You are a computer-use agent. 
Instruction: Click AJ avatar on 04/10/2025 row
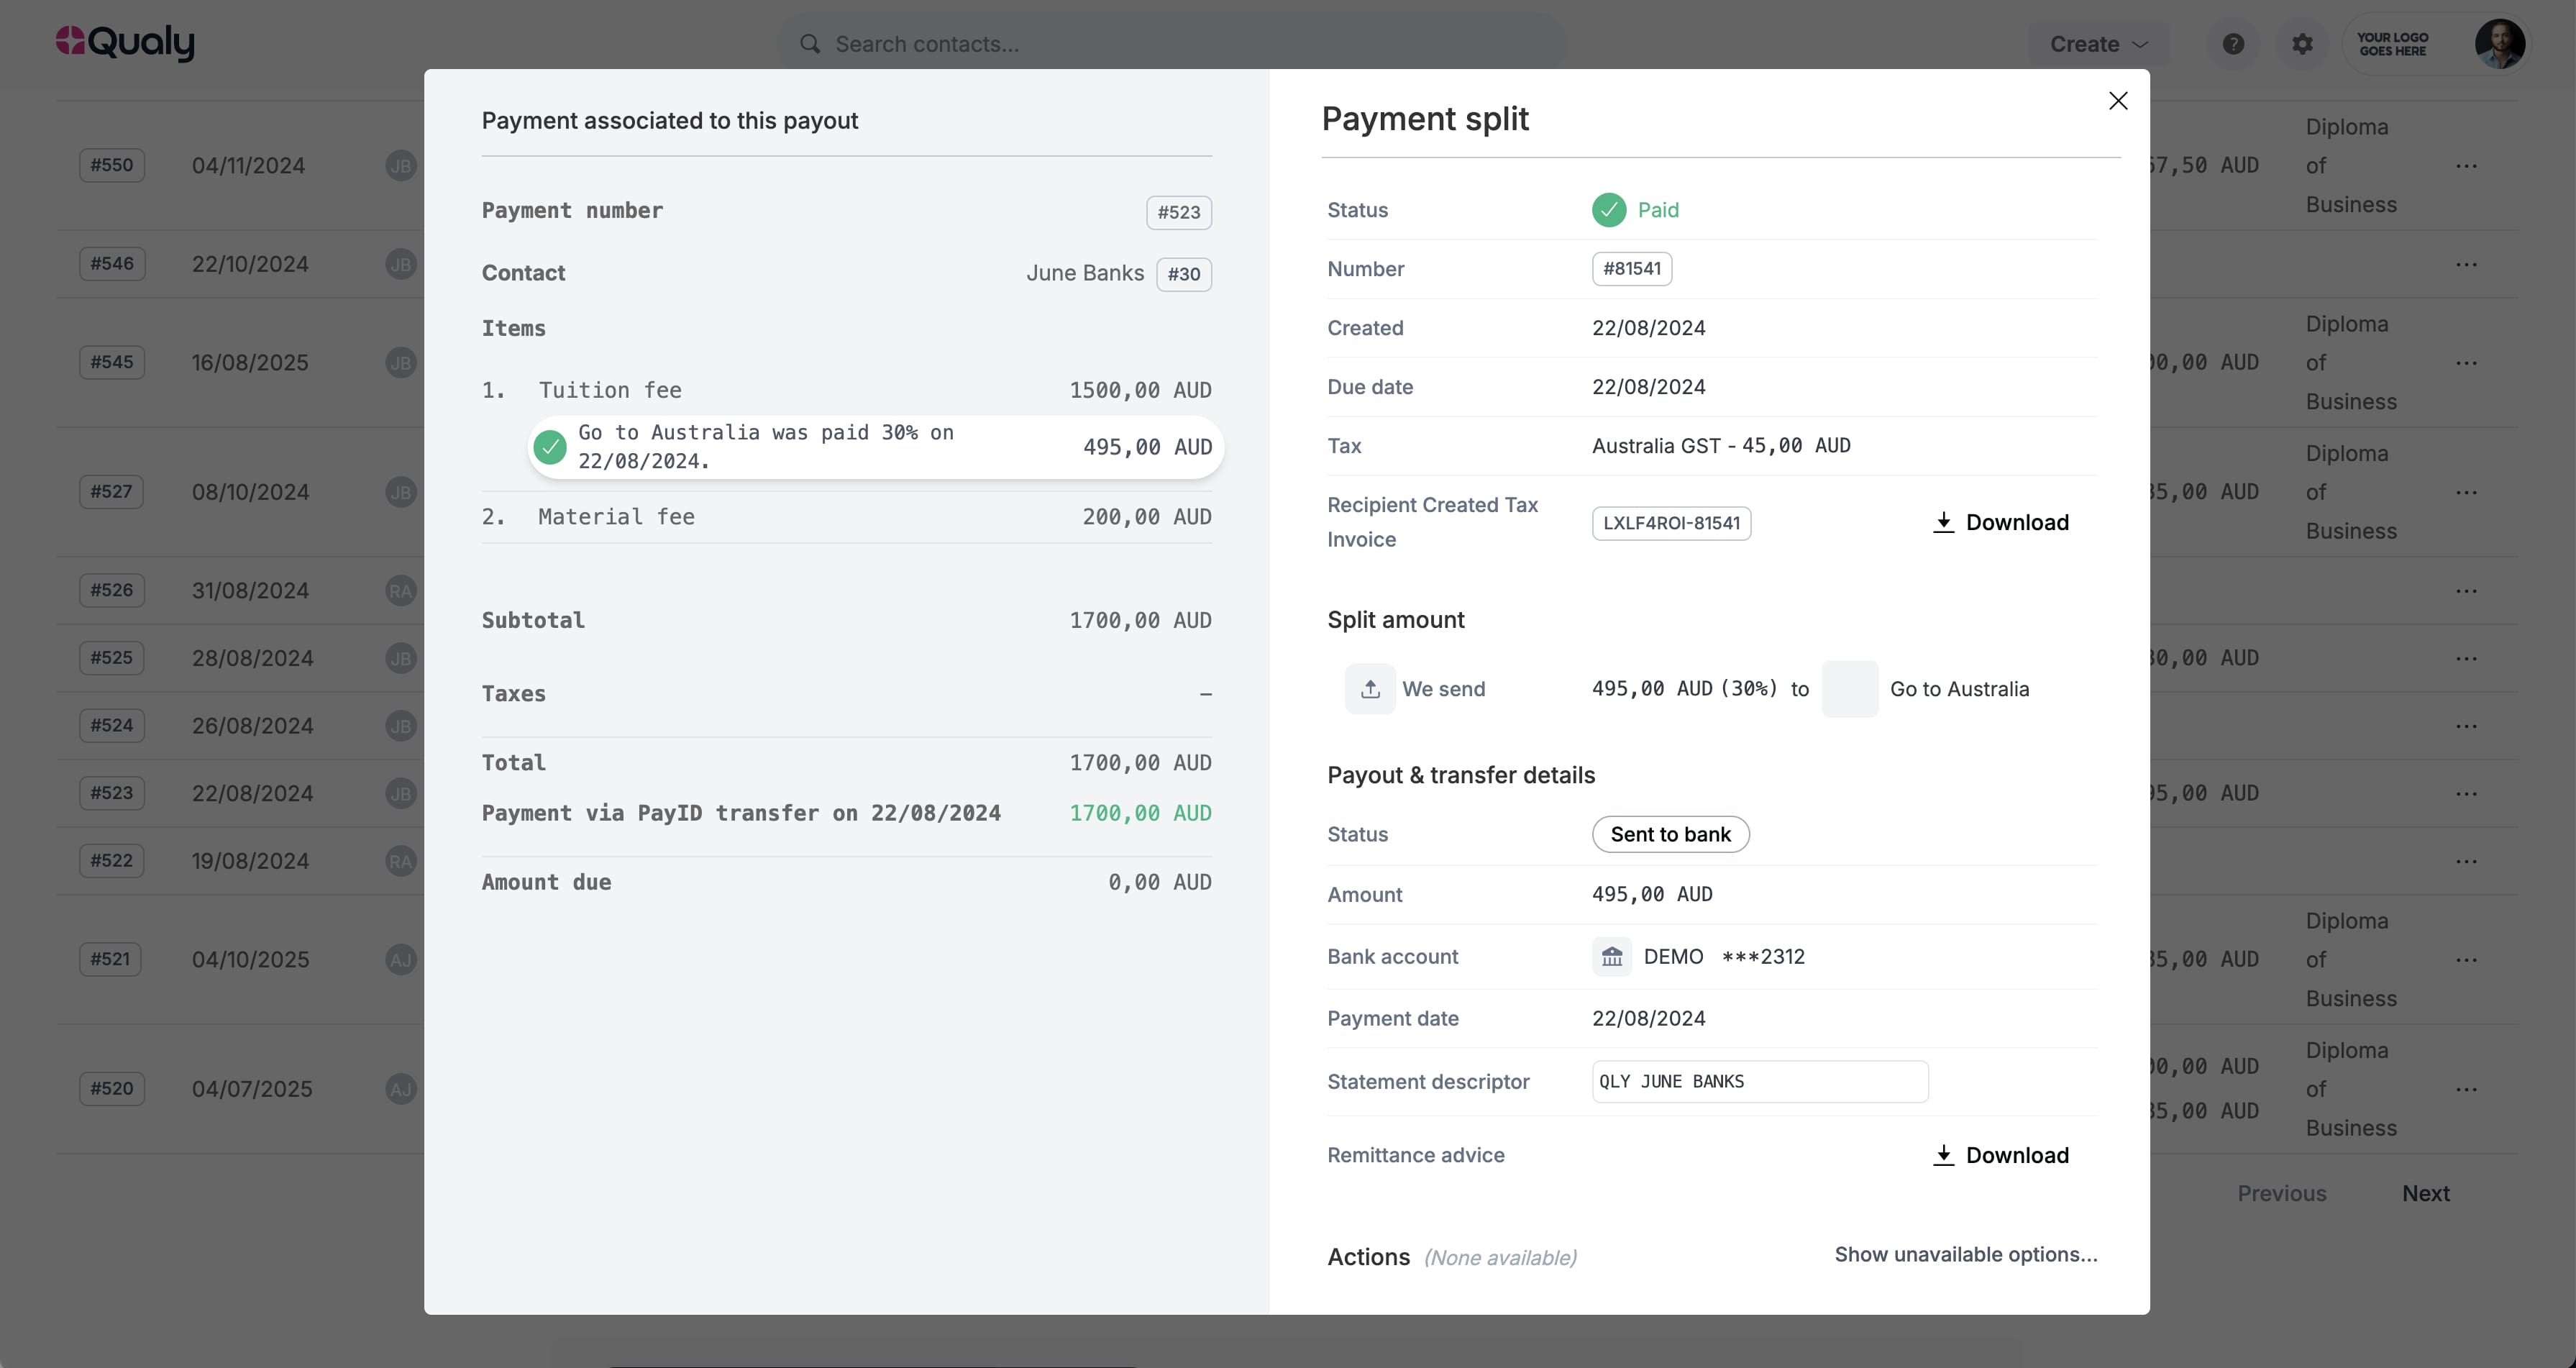pos(401,960)
